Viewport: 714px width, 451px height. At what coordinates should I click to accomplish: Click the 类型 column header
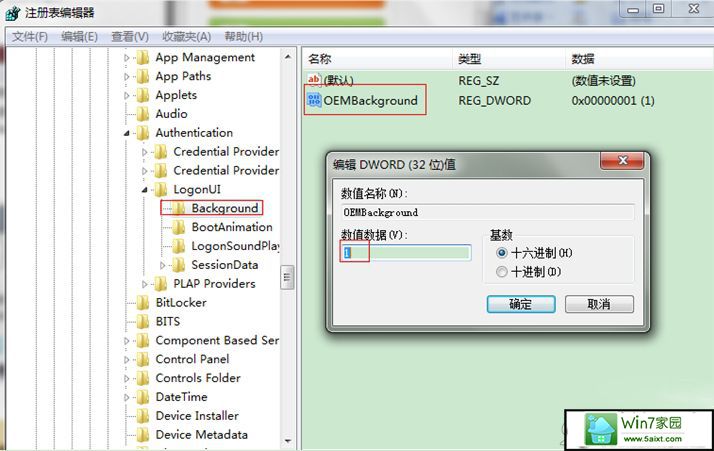[509, 59]
